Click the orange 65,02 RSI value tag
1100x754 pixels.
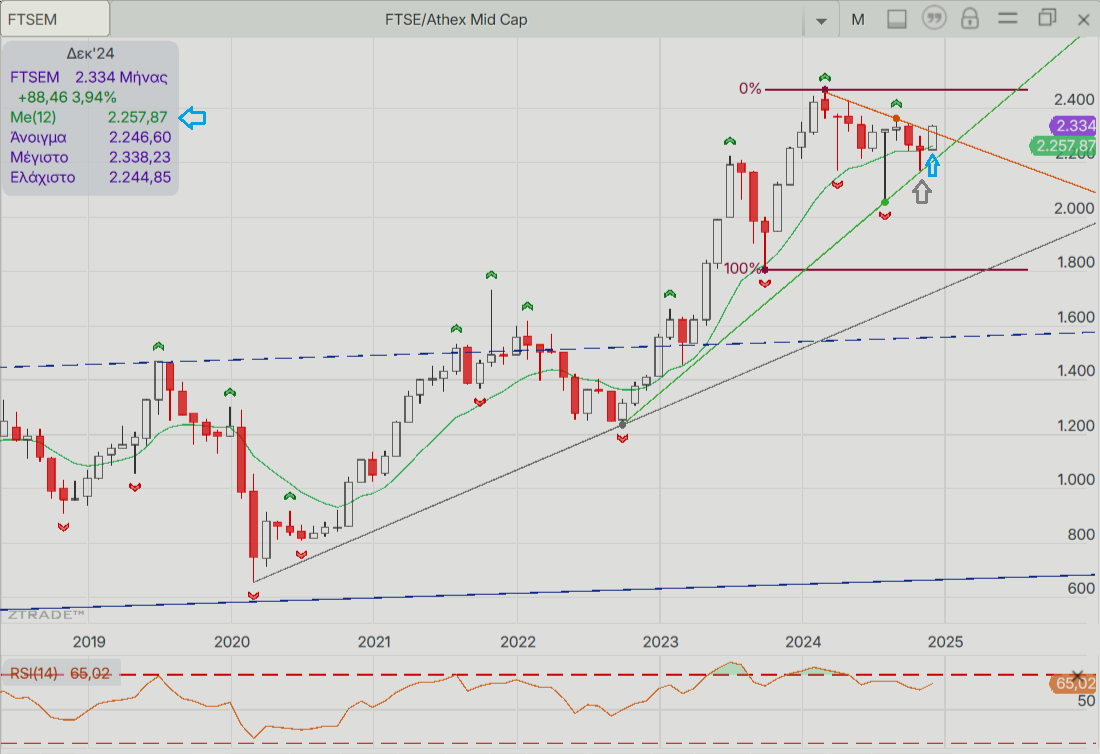click(x=1074, y=683)
